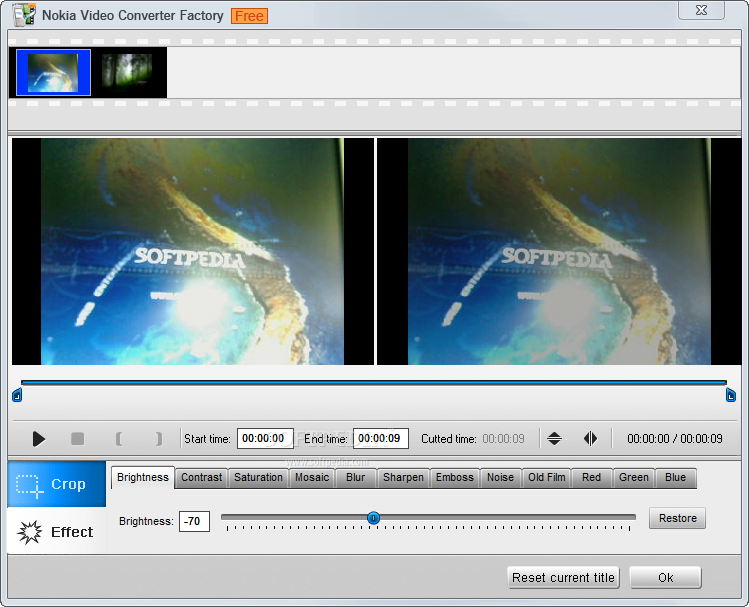Click the blue timeline seek bar
This screenshot has height=607, width=749.
(x=374, y=383)
